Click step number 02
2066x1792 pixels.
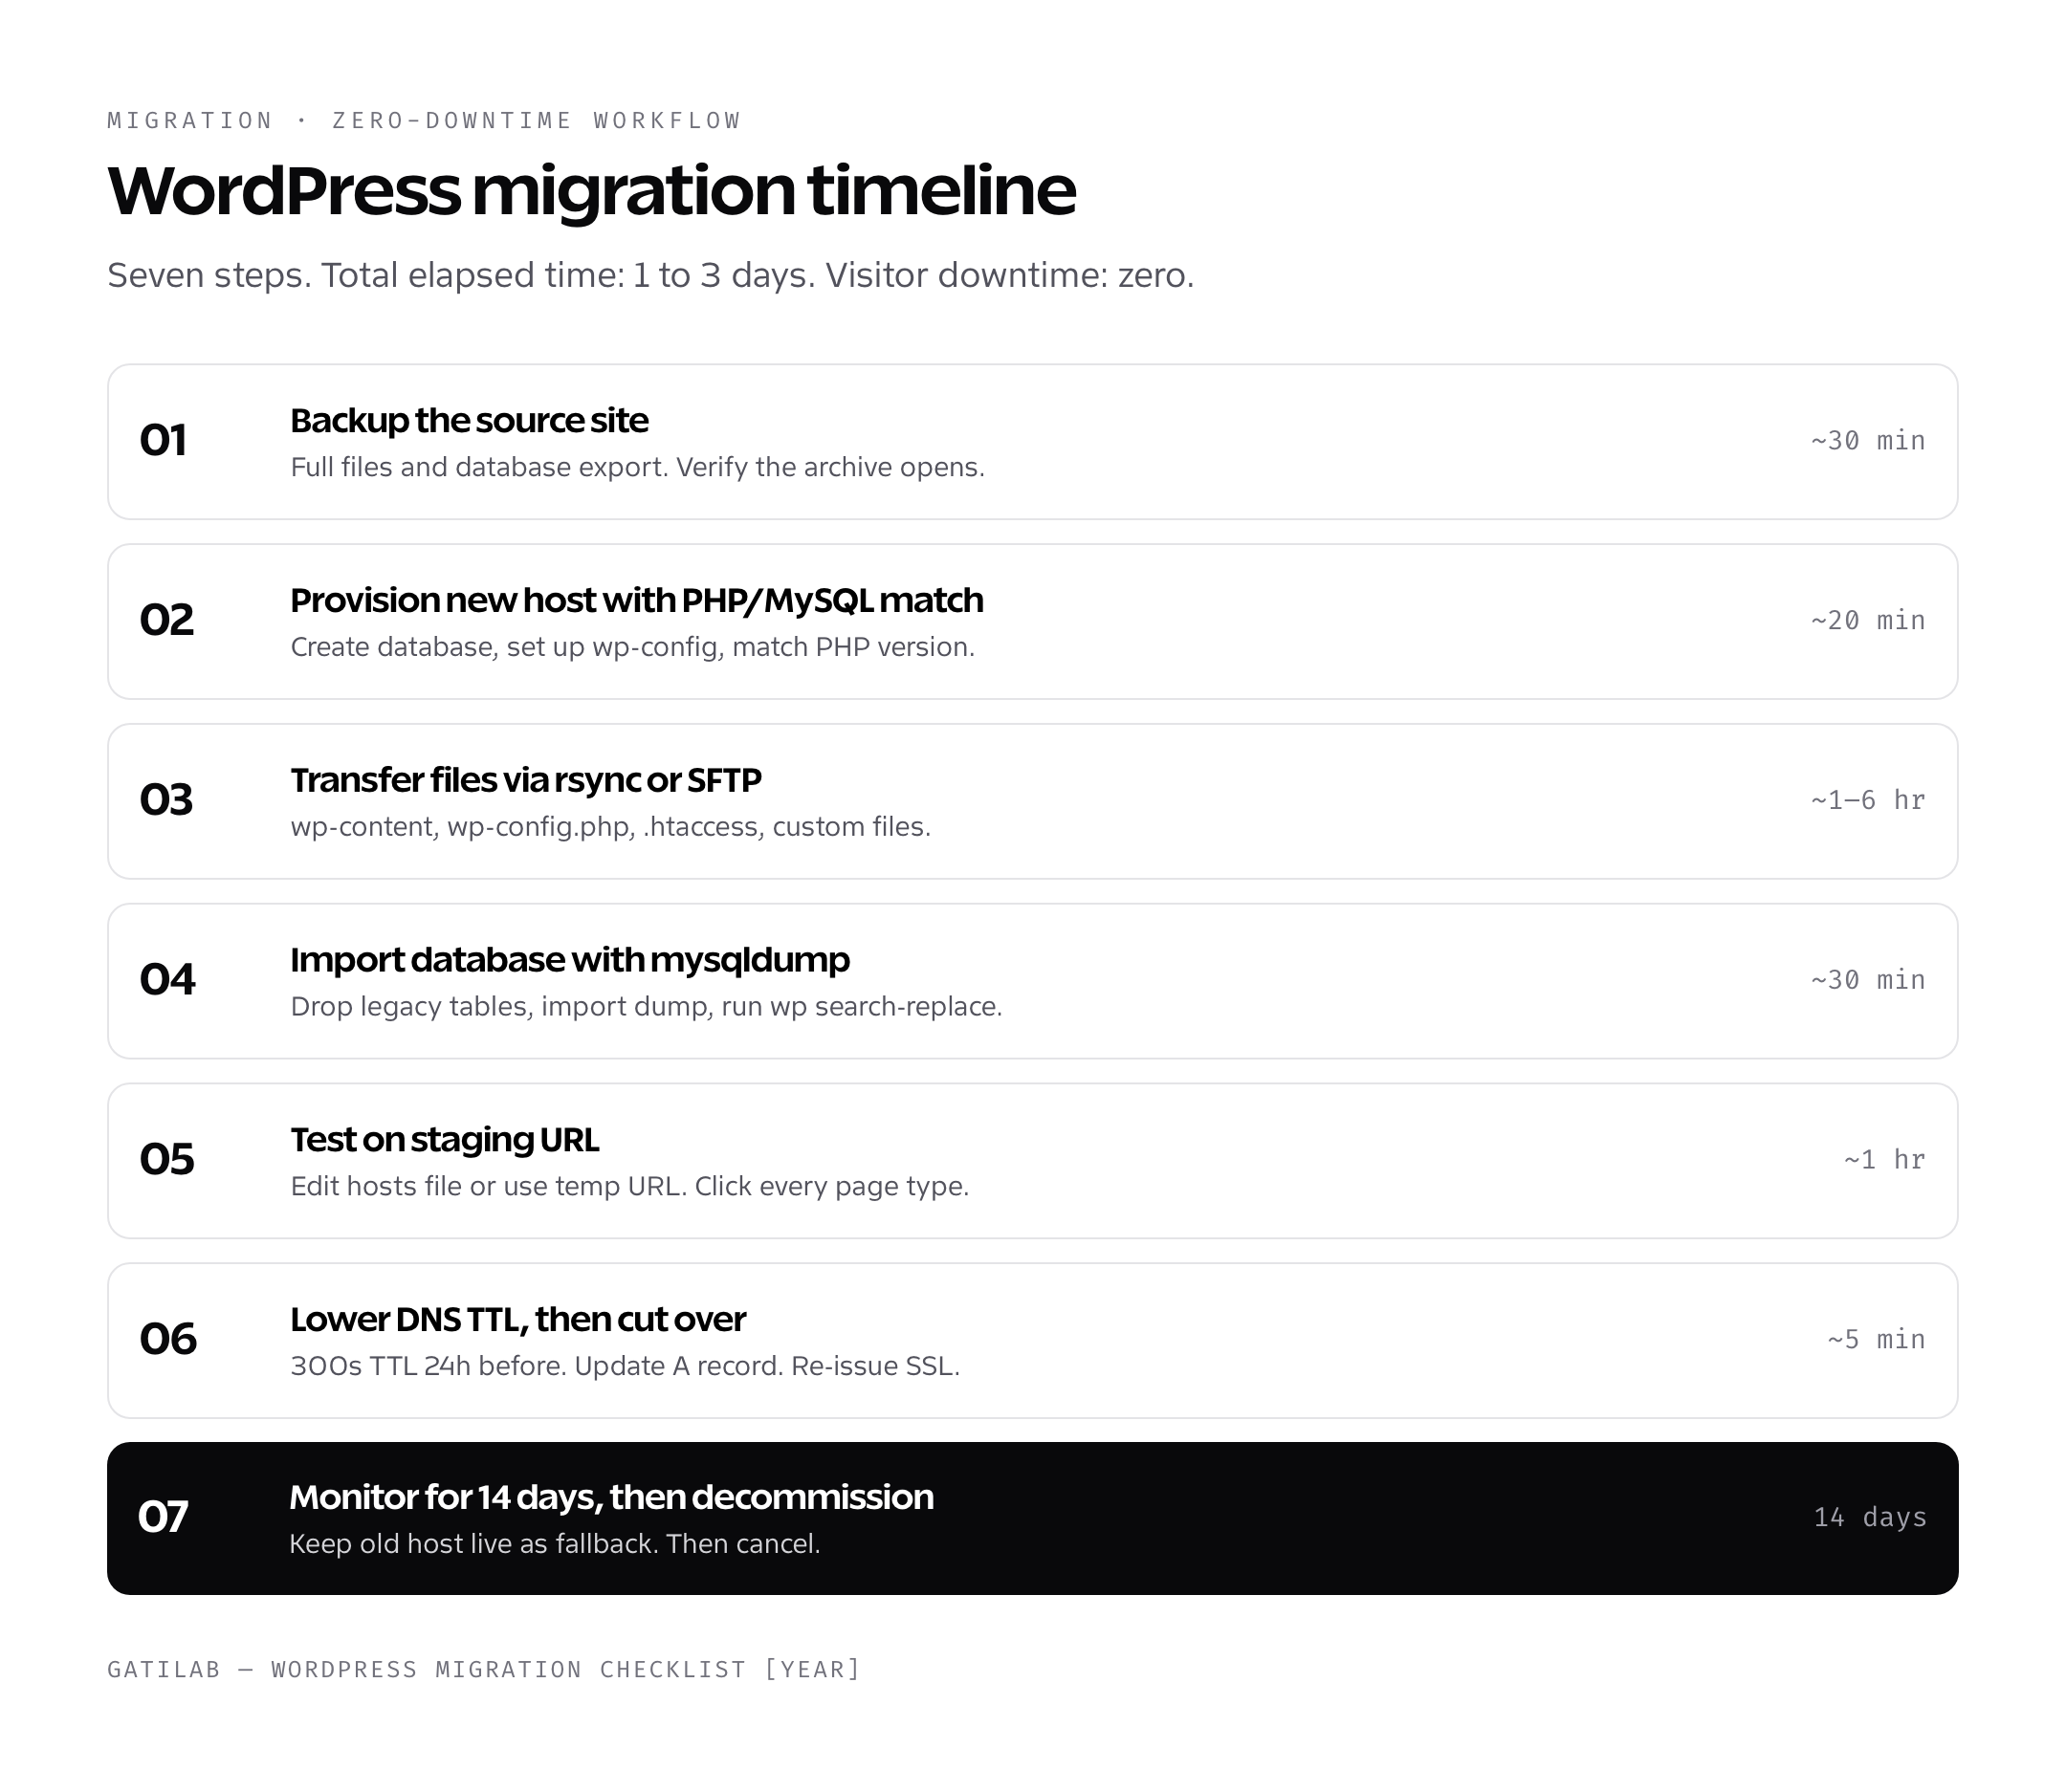(x=166, y=620)
